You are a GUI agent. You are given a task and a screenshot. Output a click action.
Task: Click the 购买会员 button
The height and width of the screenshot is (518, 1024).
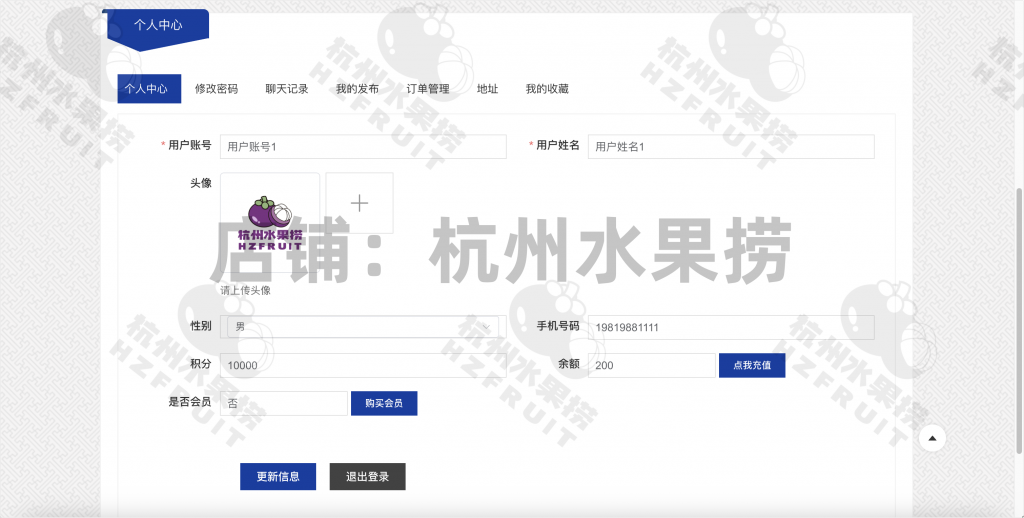(x=384, y=403)
